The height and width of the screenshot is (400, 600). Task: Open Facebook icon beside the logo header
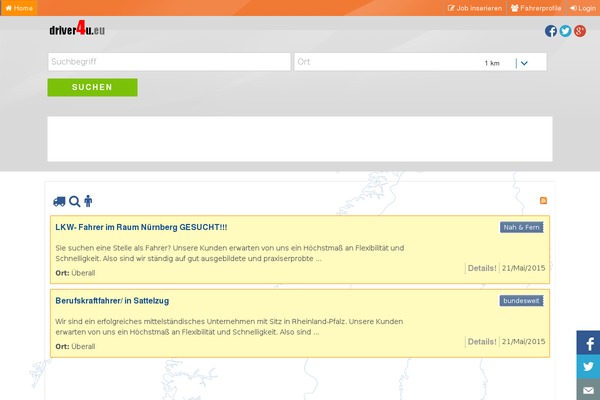click(x=551, y=31)
